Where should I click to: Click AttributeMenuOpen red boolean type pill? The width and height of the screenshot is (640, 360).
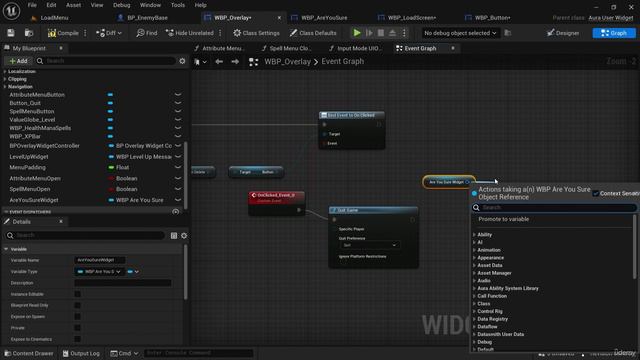click(111, 178)
